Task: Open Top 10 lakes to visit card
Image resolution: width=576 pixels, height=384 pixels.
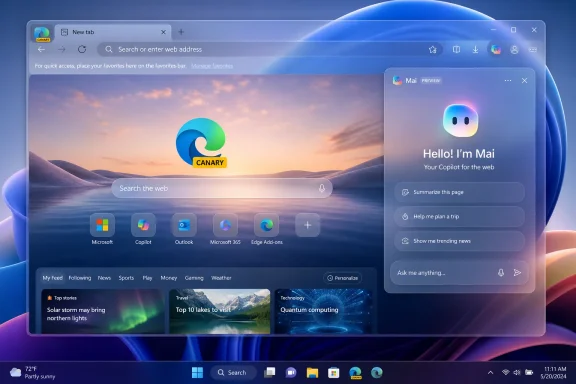Action: point(220,311)
